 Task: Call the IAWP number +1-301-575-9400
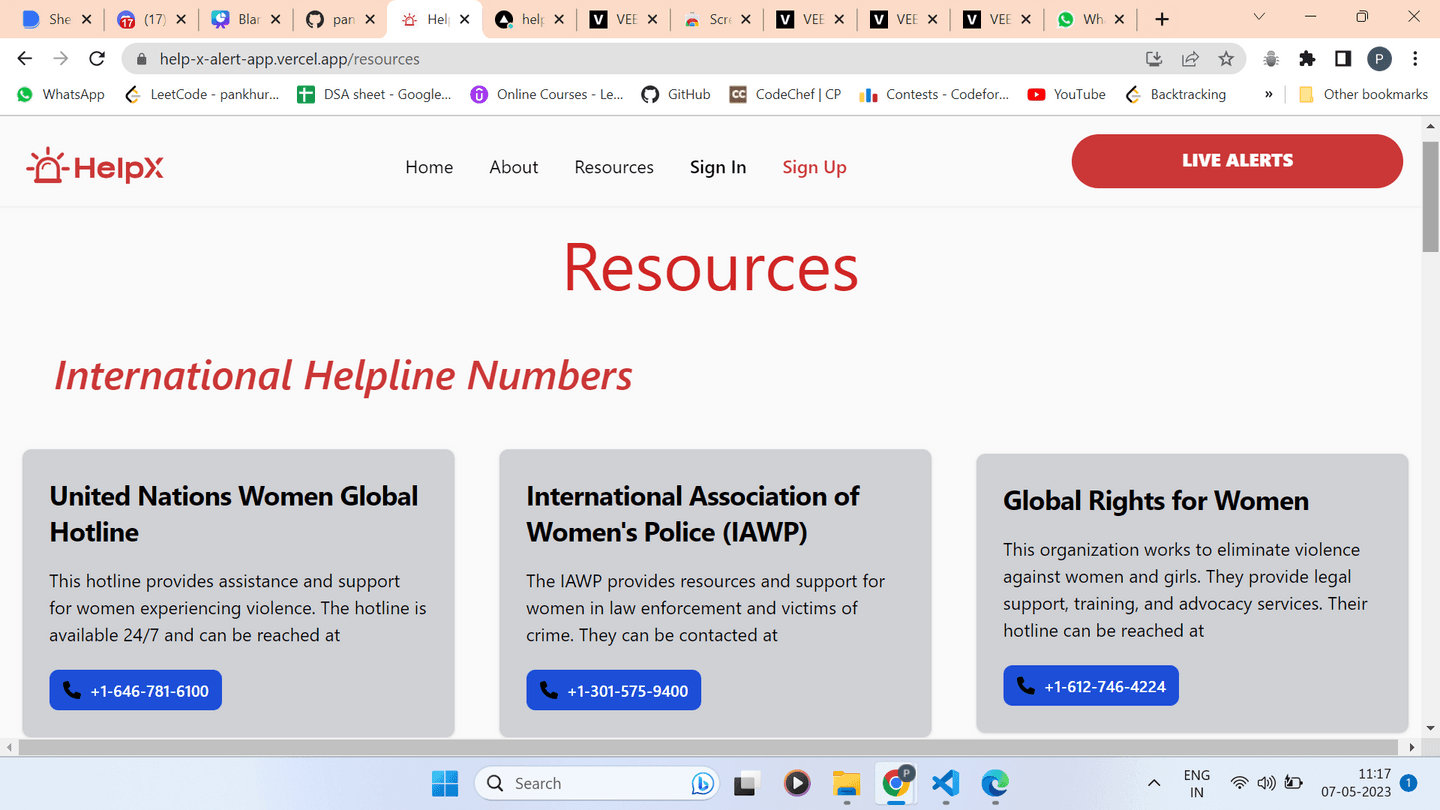coord(614,690)
